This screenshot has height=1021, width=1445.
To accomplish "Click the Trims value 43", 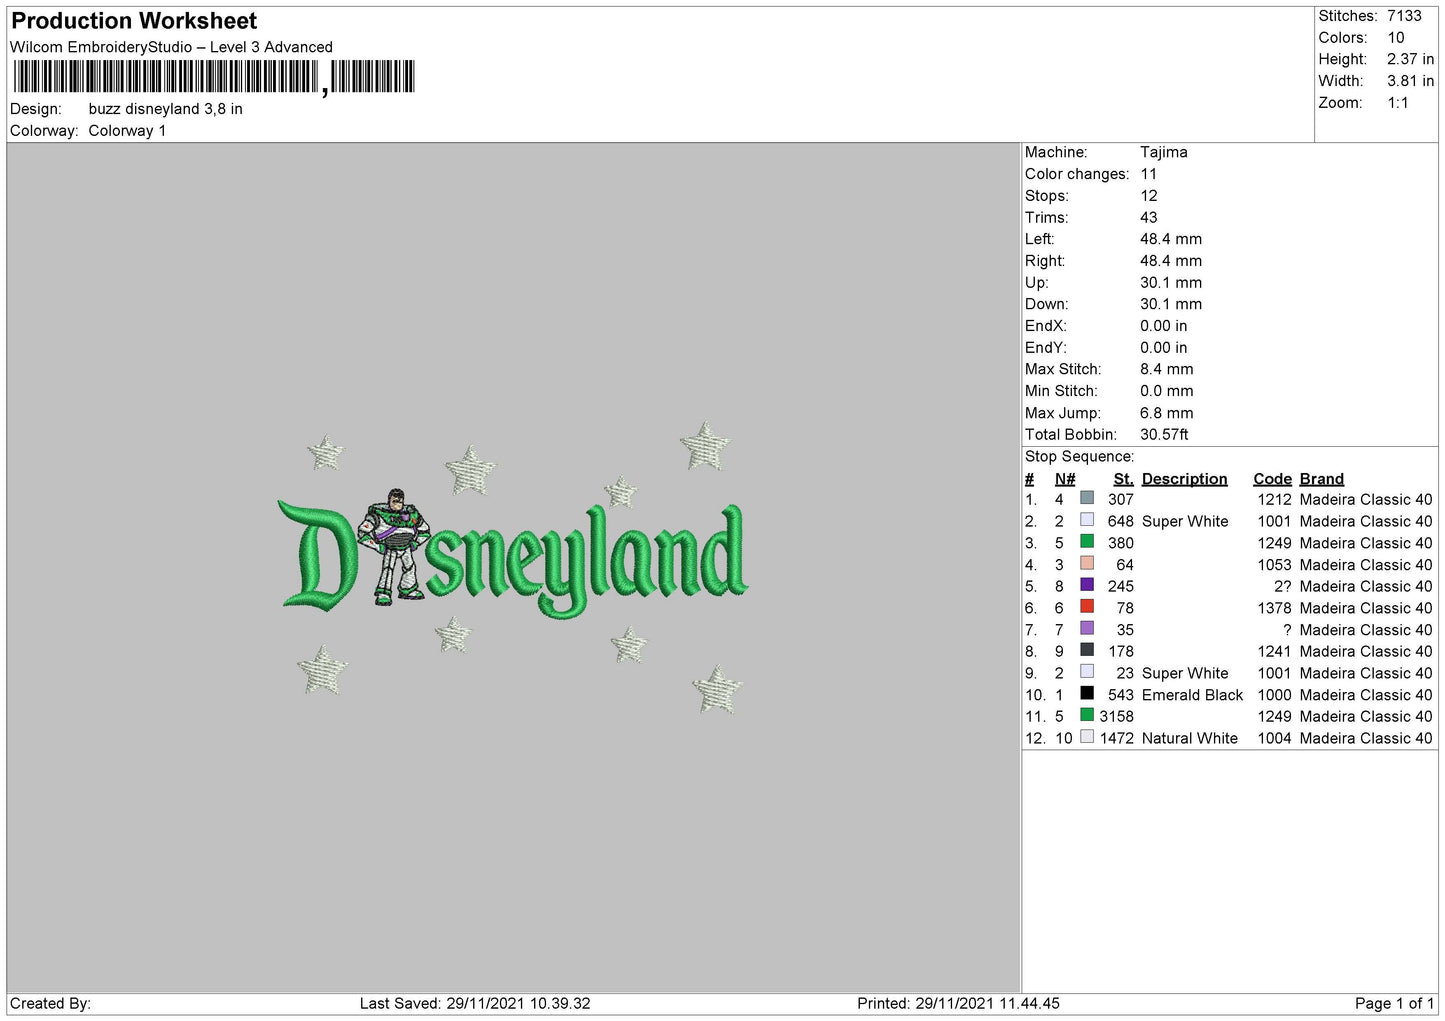I will [x=1149, y=217].
